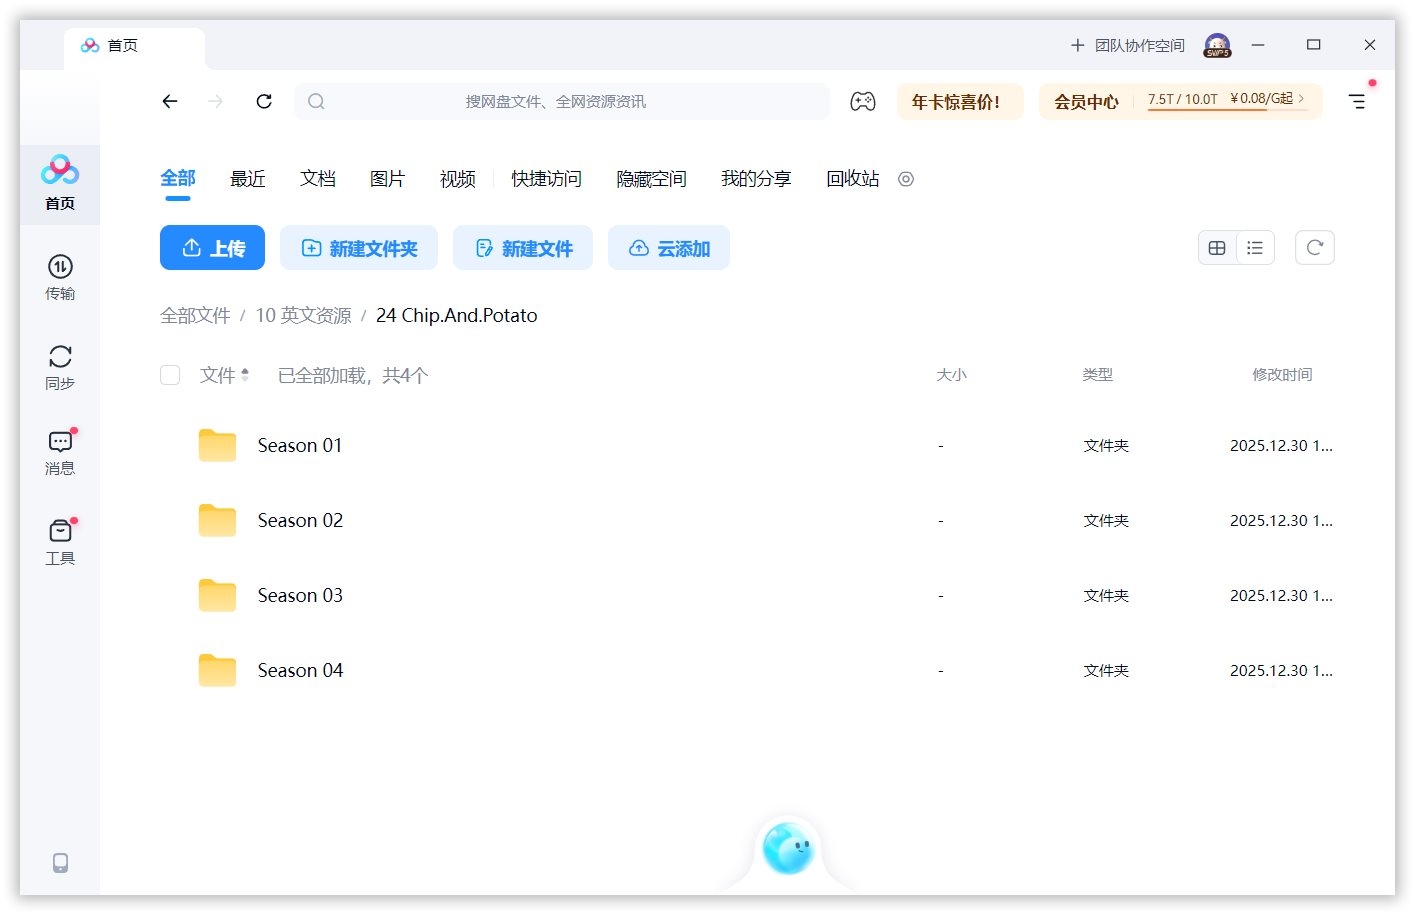Open the 同步 (Sync) panel
The height and width of the screenshot is (915, 1415).
pos(60,365)
